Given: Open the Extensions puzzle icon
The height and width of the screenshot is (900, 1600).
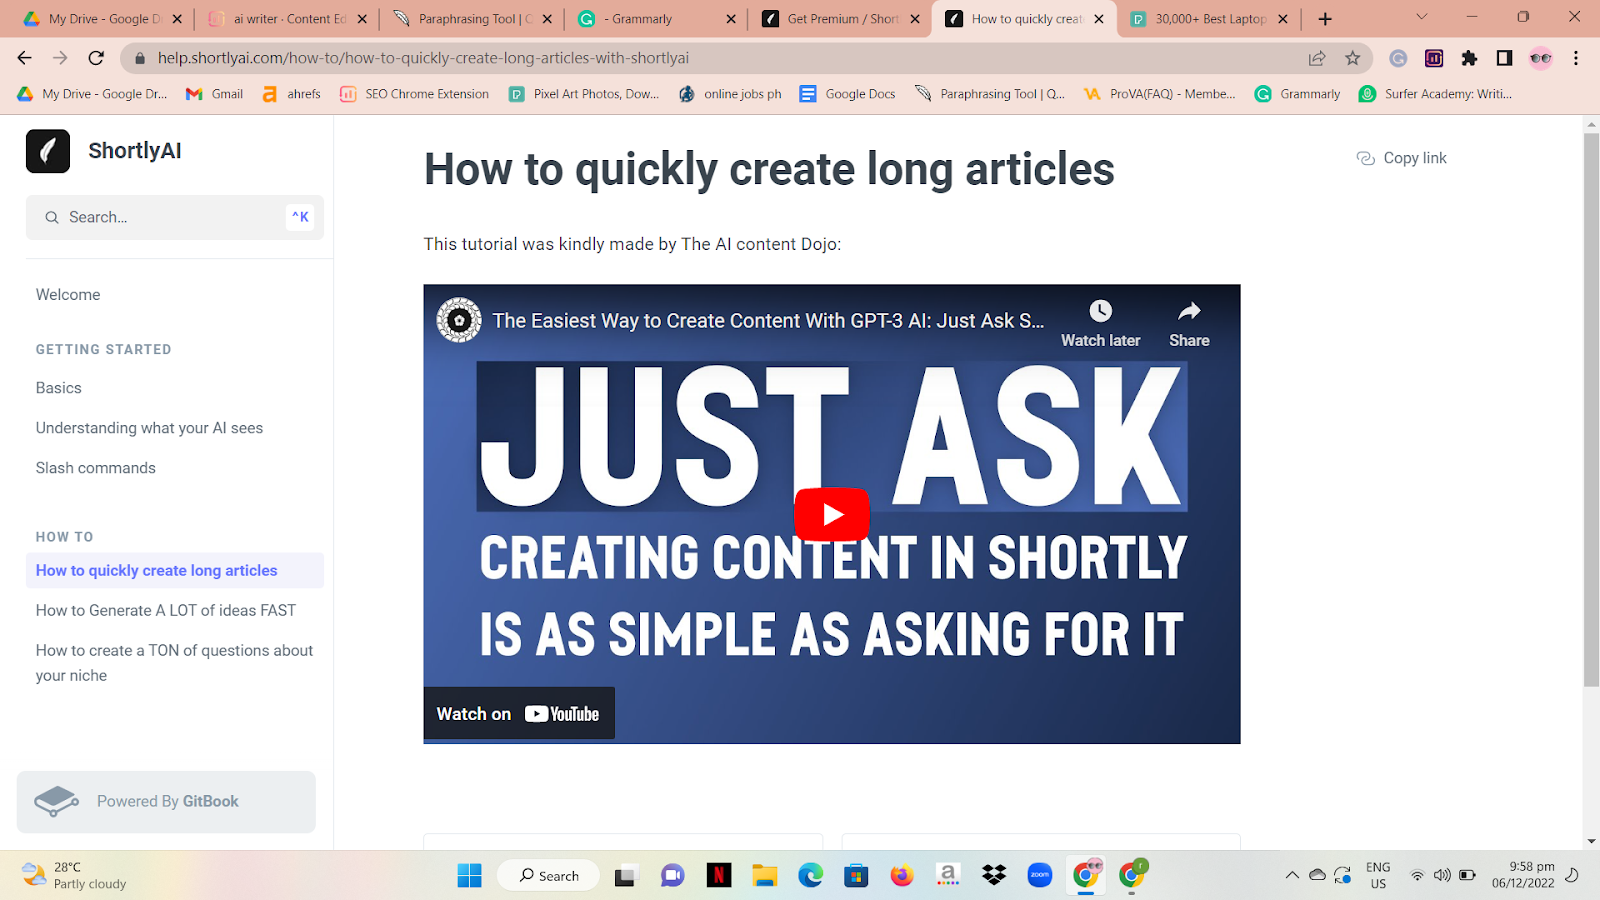Looking at the screenshot, I should (x=1469, y=58).
